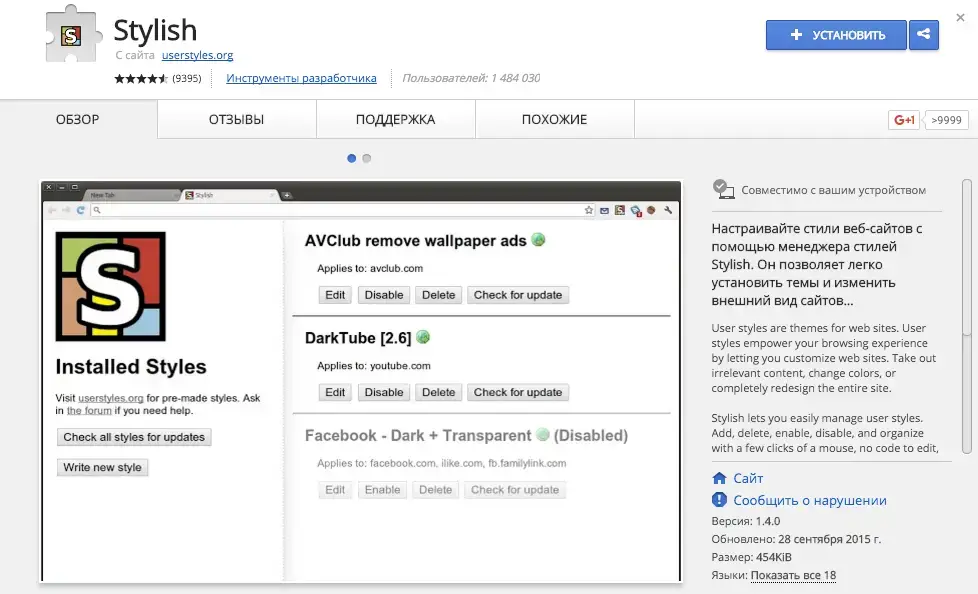
Task: Switch to the ОТЗЫВЫ tab
Action: pyautogui.click(x=236, y=120)
